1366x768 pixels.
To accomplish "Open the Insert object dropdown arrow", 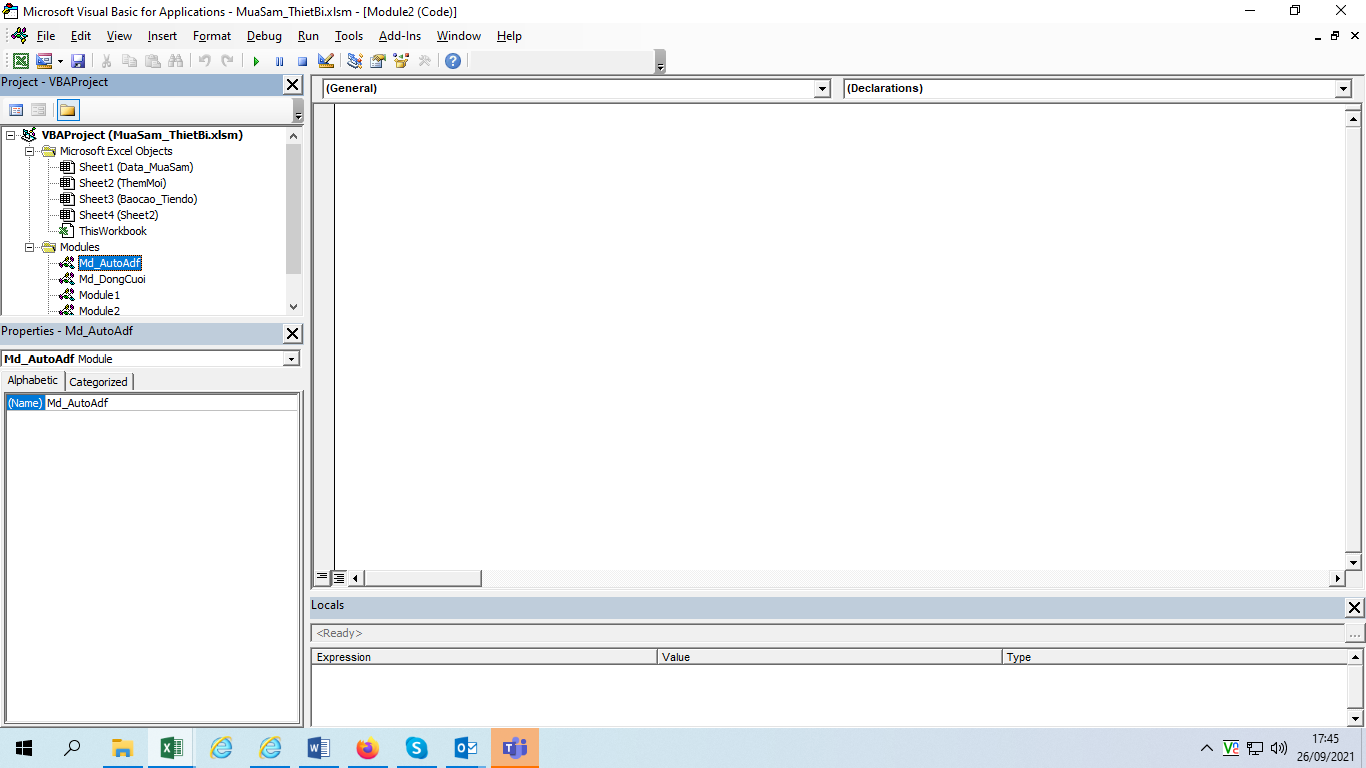I will pyautogui.click(x=60, y=61).
